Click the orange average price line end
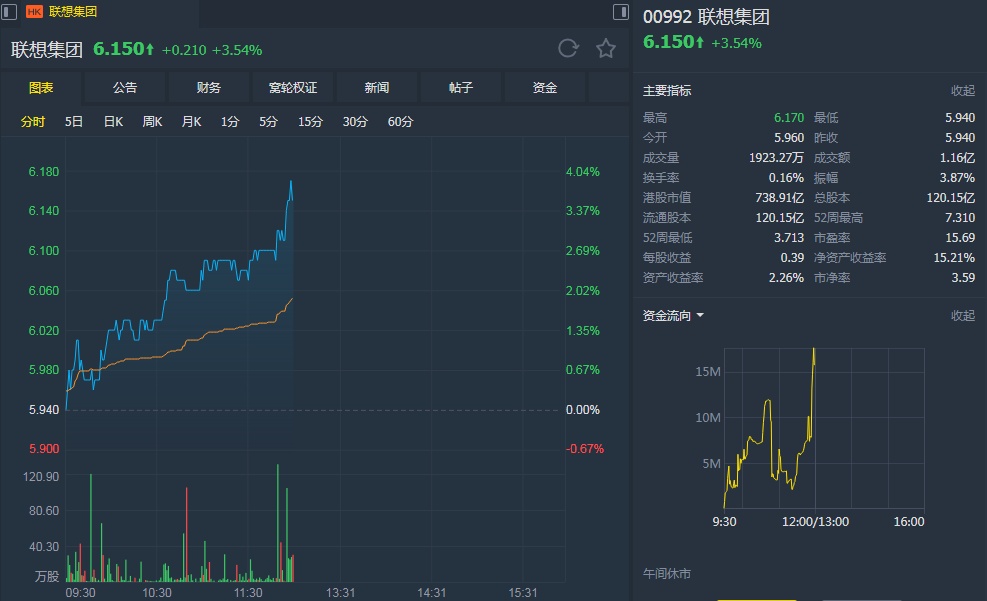The width and height of the screenshot is (987, 601). (292, 299)
